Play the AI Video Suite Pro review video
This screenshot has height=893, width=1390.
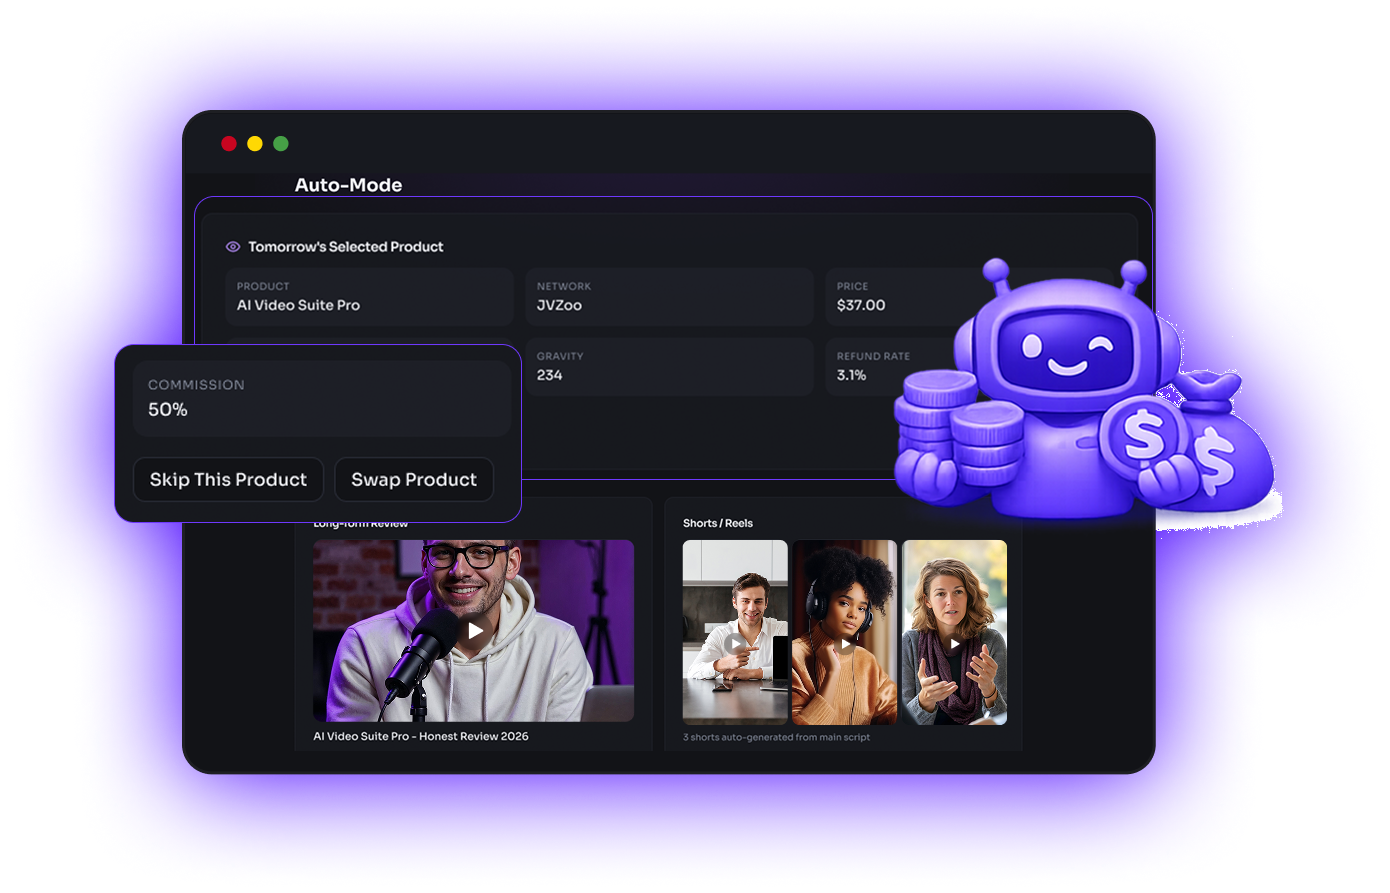coord(475,630)
